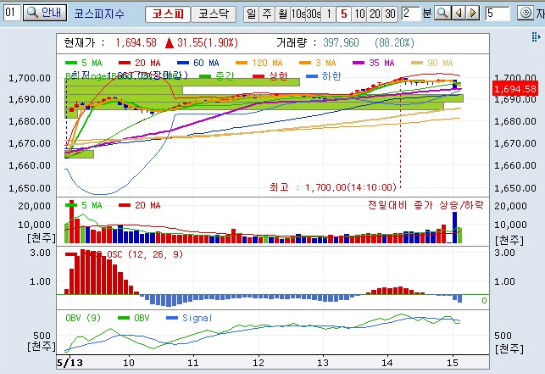The width and height of the screenshot is (545, 374).
Task: Click the index code 01 field
Action: (x=12, y=13)
